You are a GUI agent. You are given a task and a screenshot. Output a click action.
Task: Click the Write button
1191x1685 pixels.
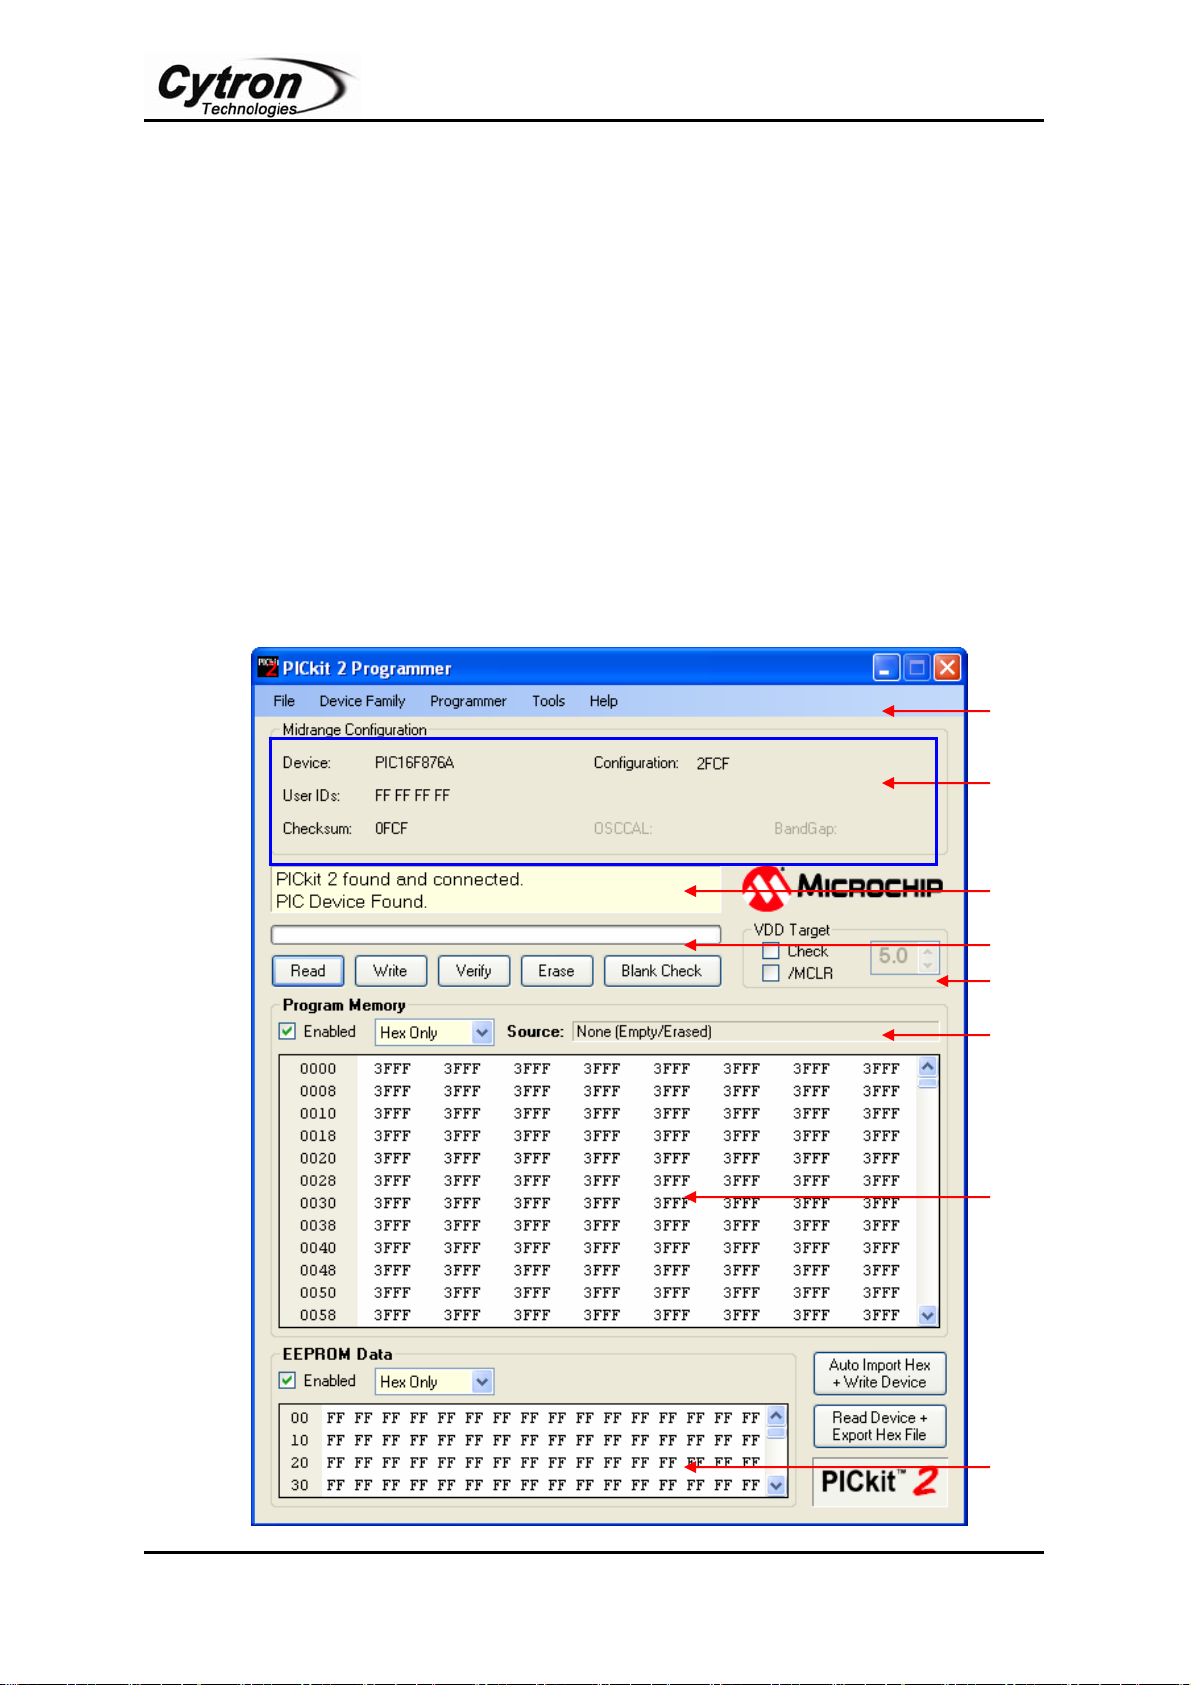pyautogui.click(x=390, y=971)
